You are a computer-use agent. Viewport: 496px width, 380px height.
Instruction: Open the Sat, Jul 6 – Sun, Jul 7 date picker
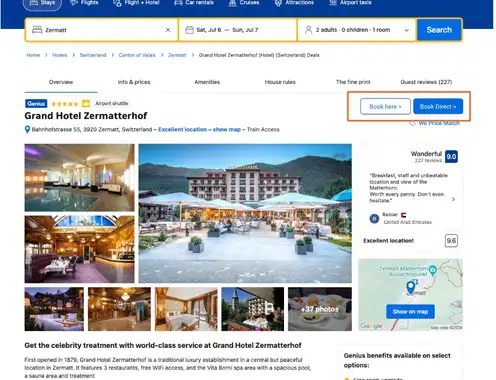coord(238,30)
